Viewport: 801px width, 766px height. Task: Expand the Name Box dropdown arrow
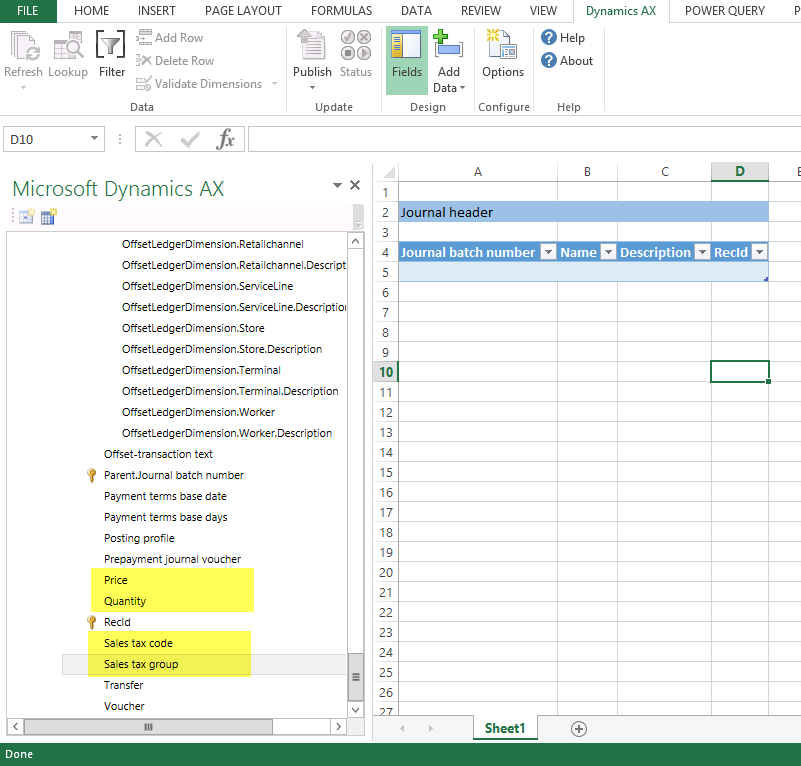pyautogui.click(x=95, y=140)
